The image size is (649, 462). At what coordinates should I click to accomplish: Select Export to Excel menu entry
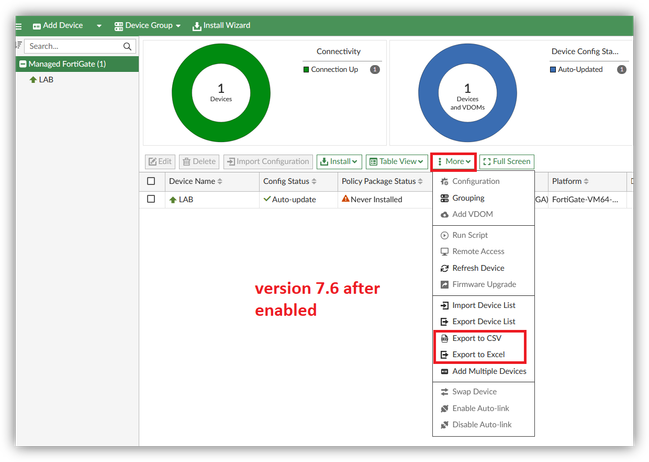(x=483, y=355)
